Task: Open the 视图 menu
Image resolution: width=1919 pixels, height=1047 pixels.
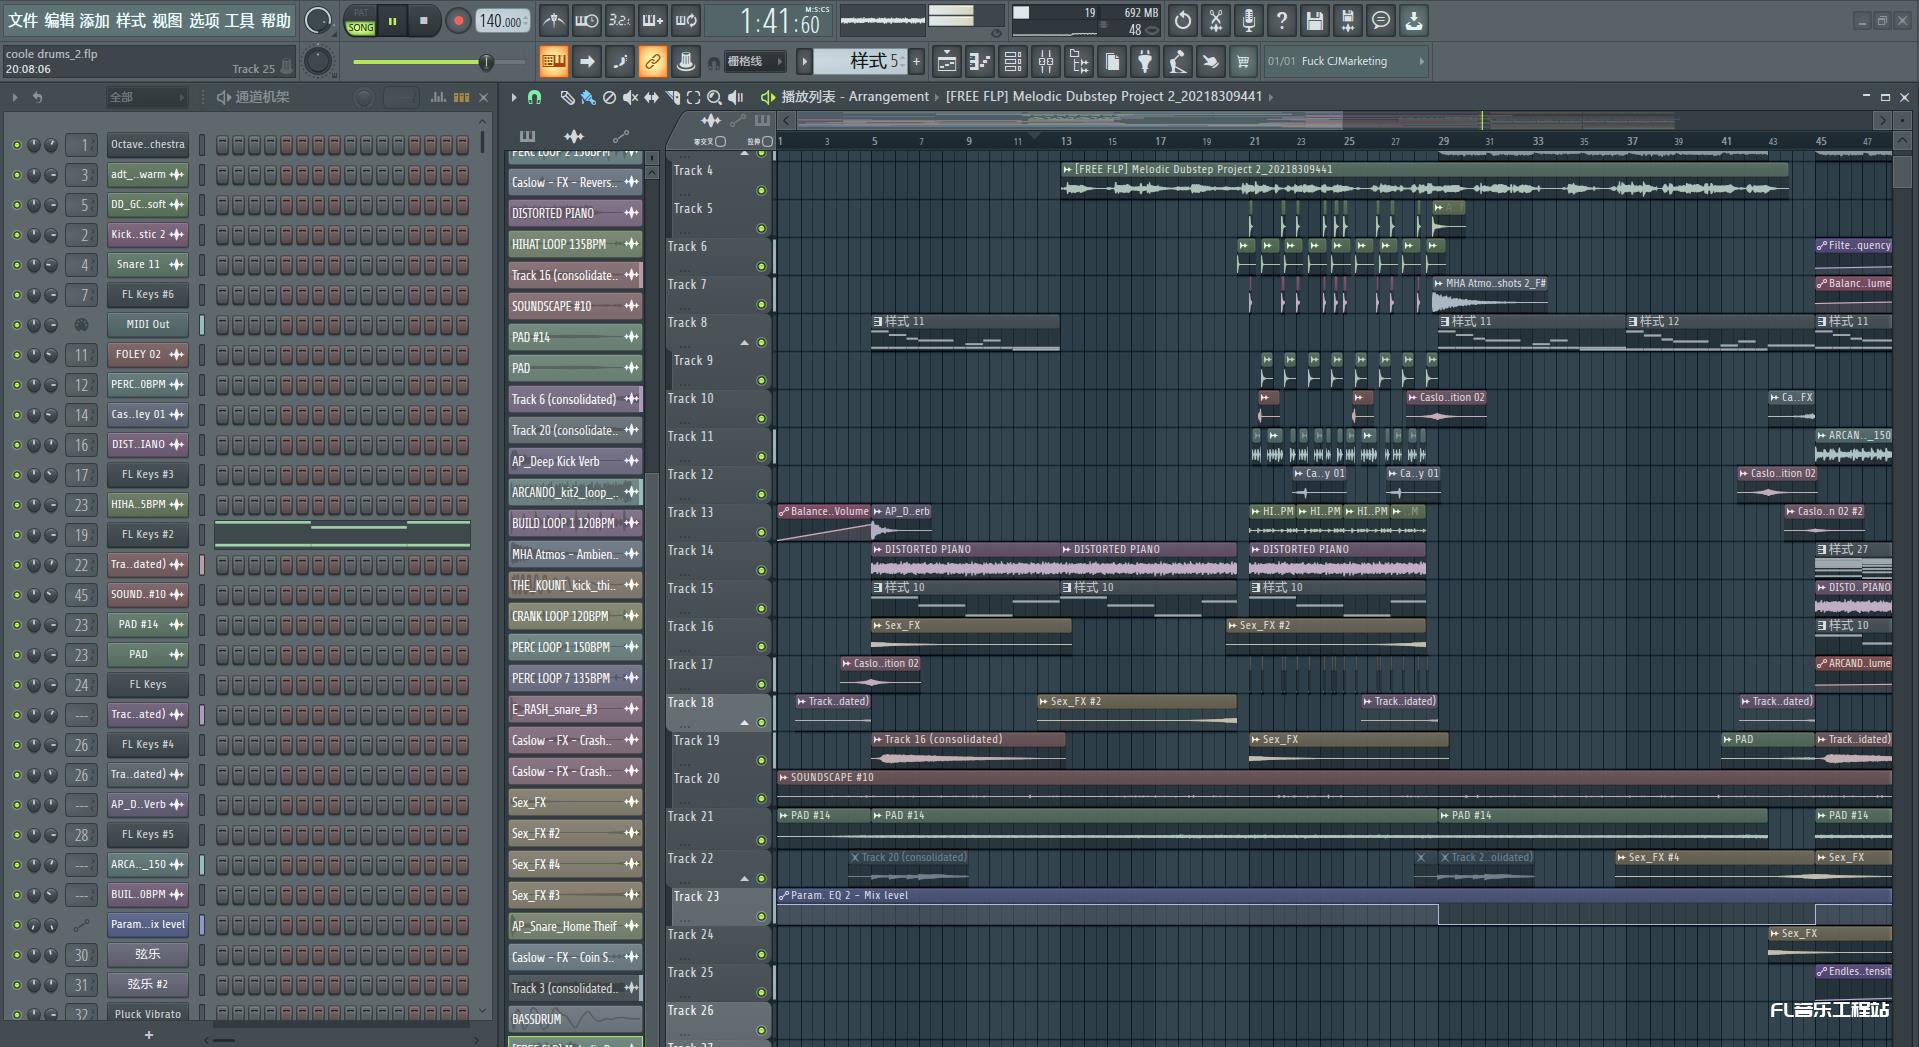Action: pos(167,20)
